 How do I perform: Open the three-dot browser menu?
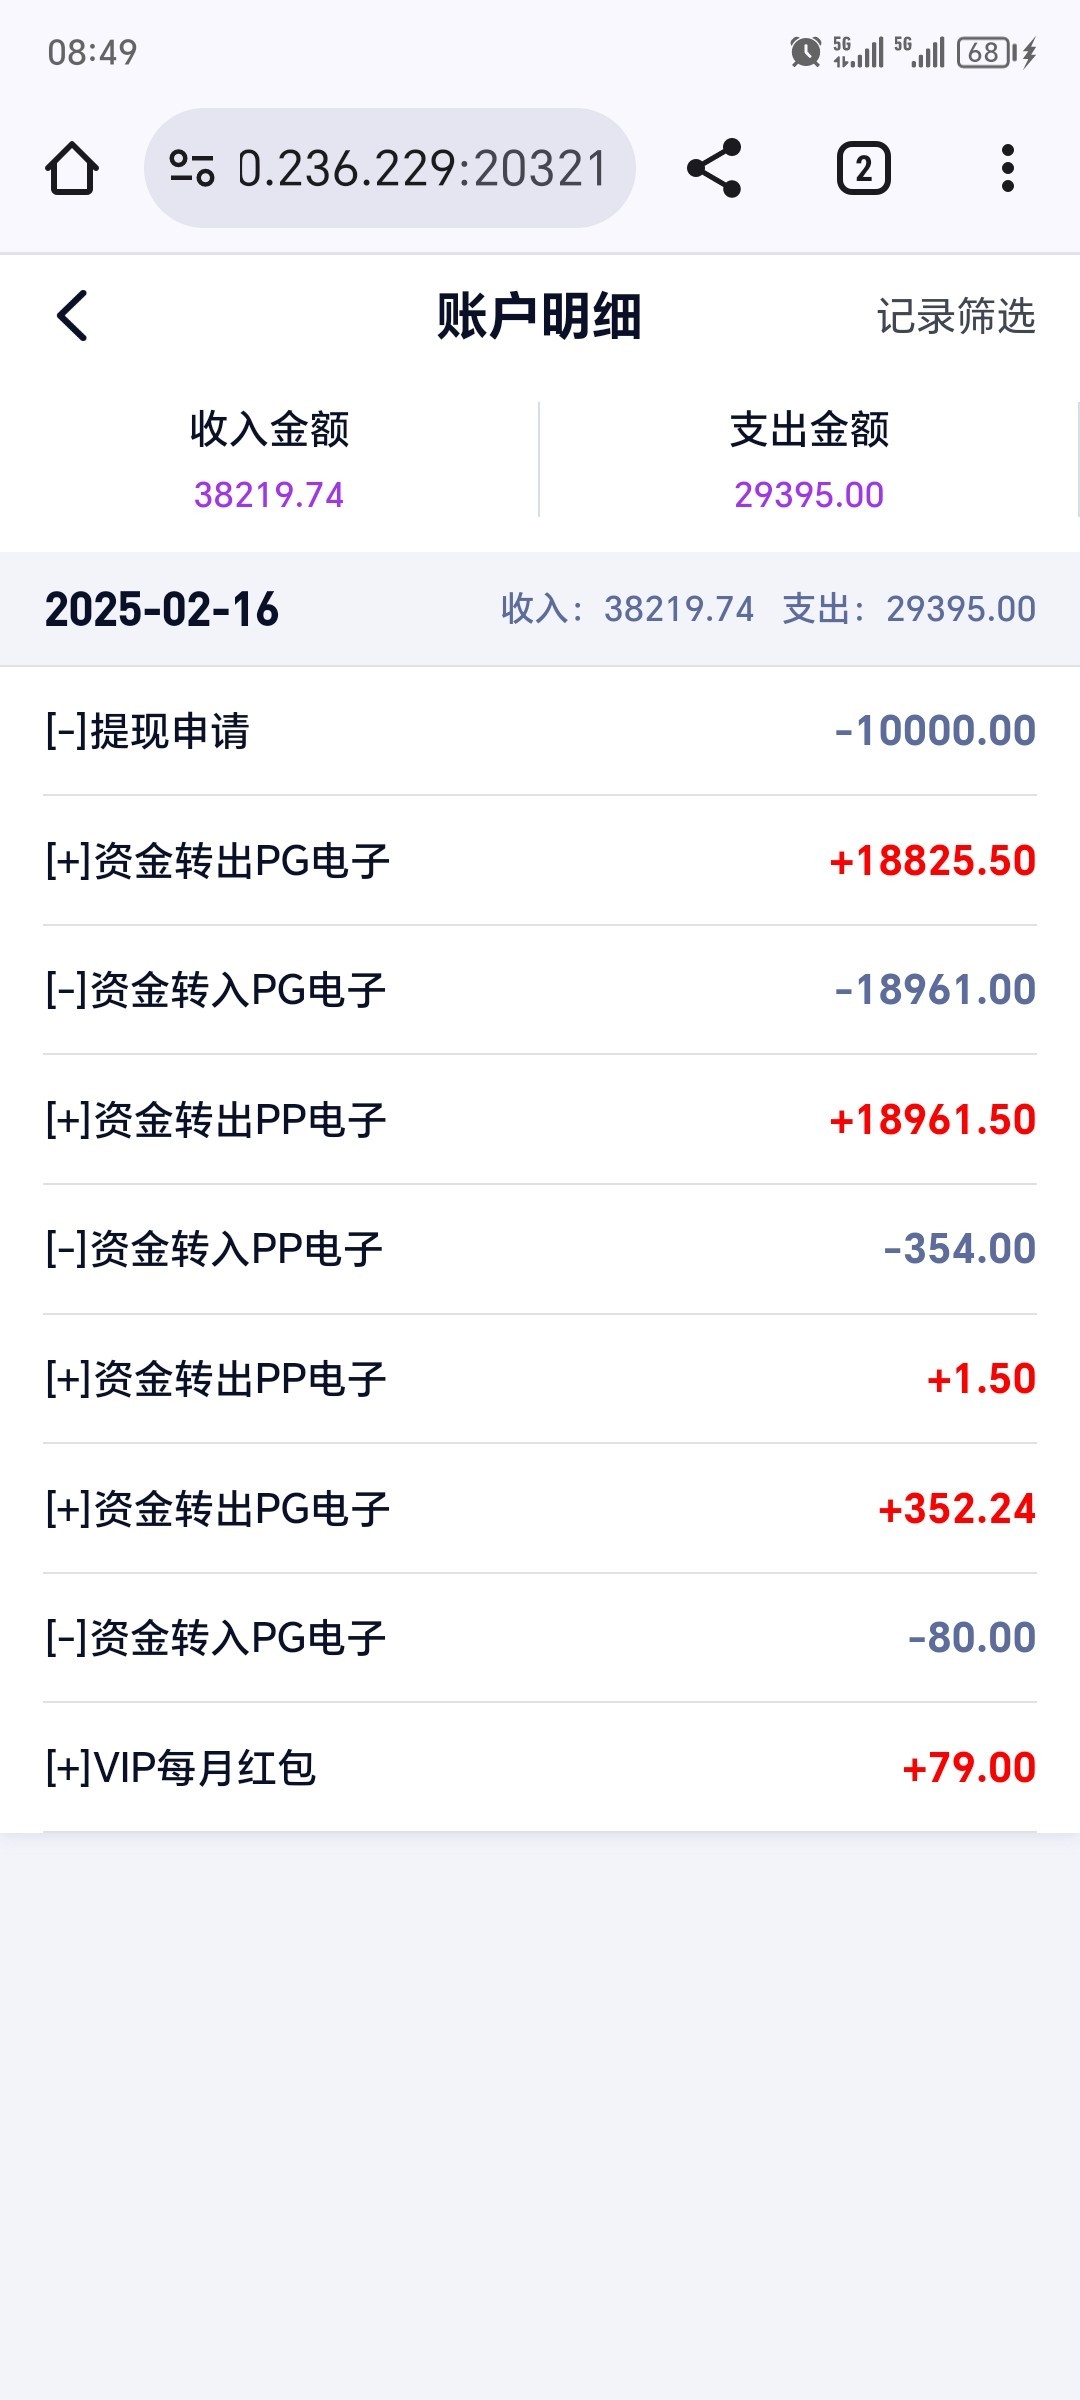[1007, 168]
